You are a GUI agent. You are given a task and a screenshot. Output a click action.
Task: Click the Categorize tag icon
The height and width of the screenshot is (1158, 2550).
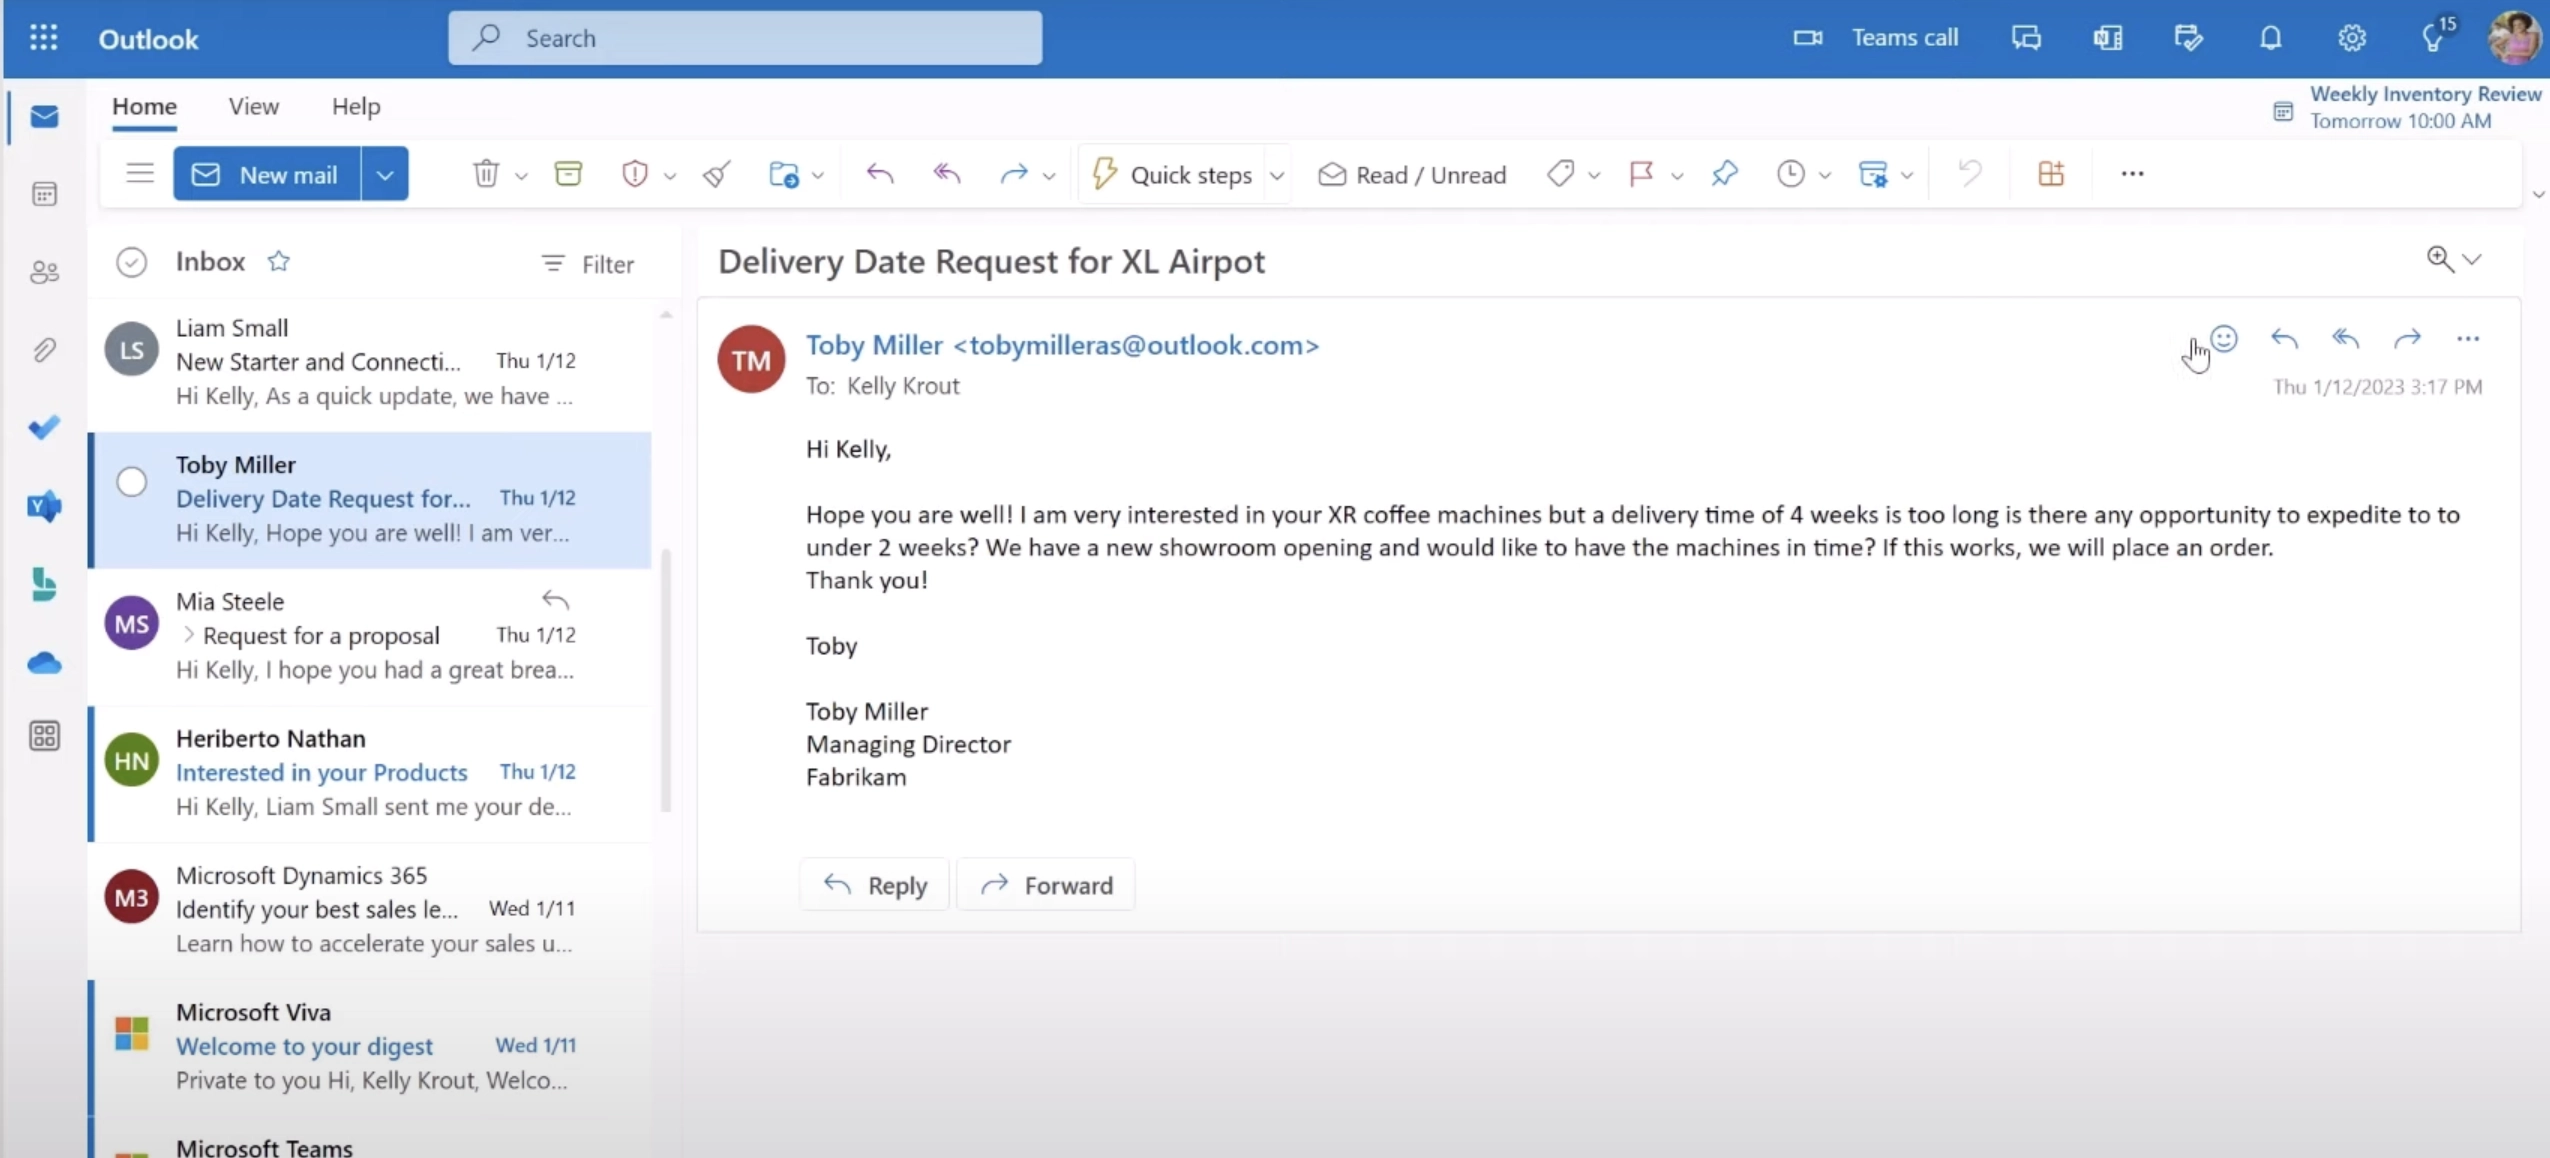pyautogui.click(x=1560, y=174)
